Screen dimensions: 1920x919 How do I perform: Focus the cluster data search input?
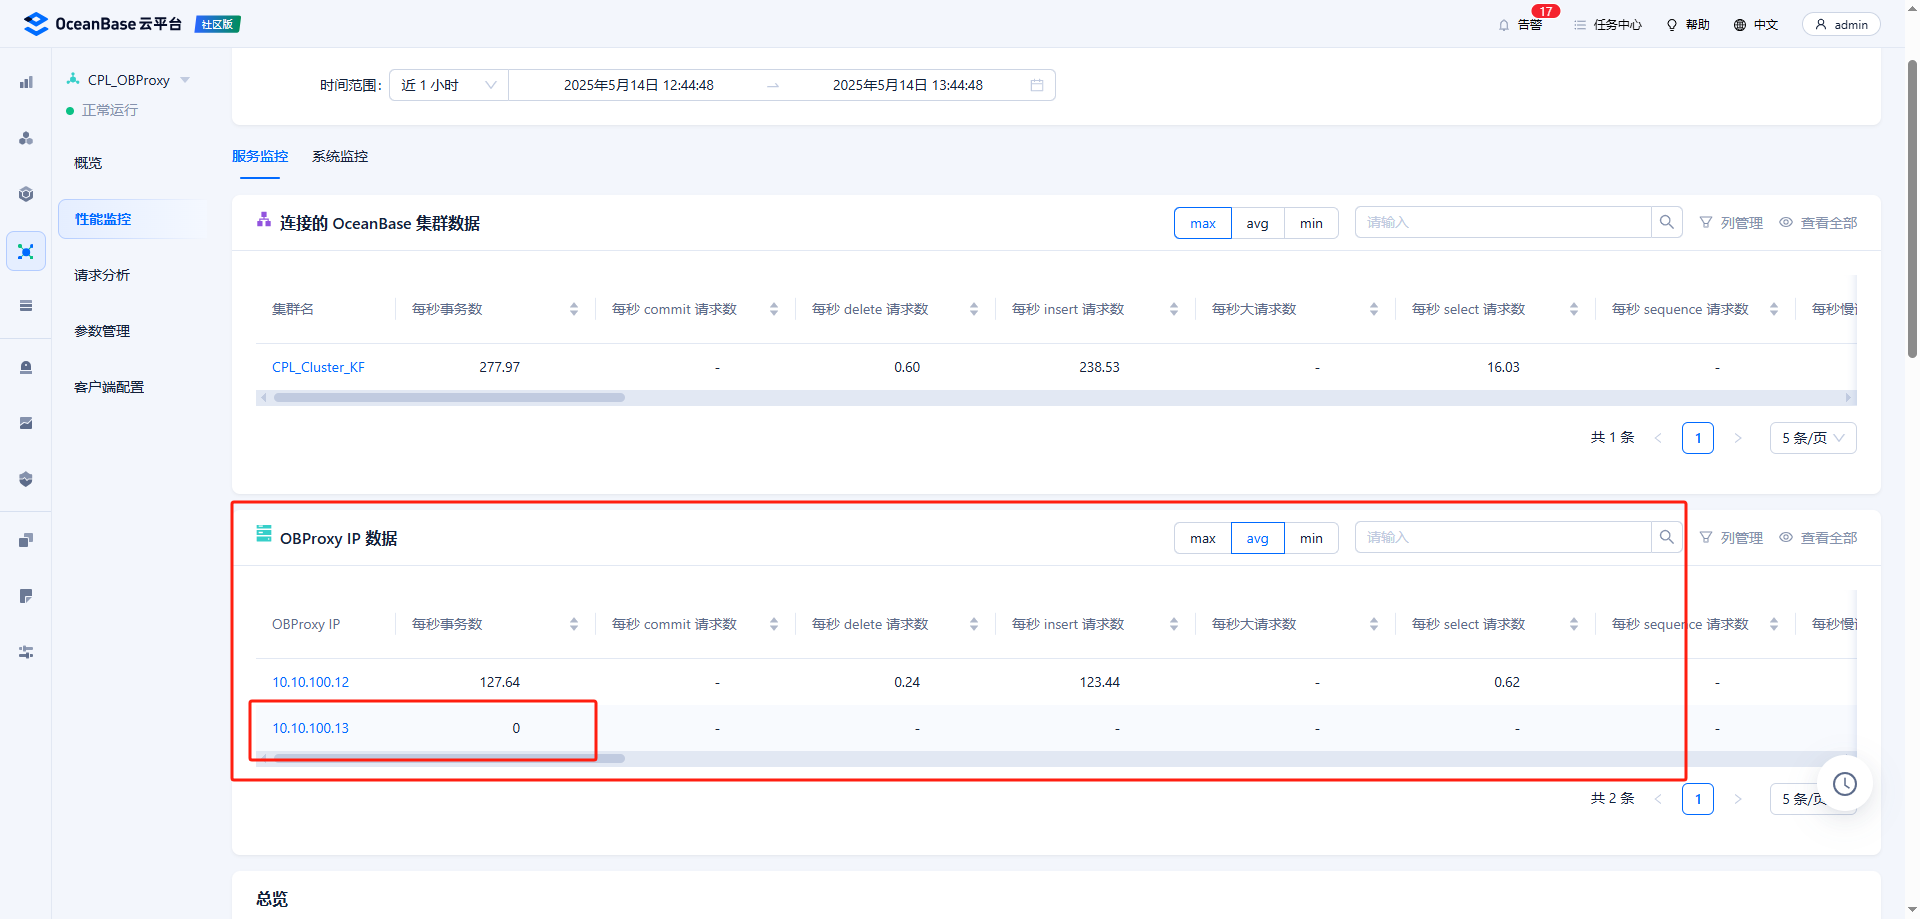(x=1503, y=222)
